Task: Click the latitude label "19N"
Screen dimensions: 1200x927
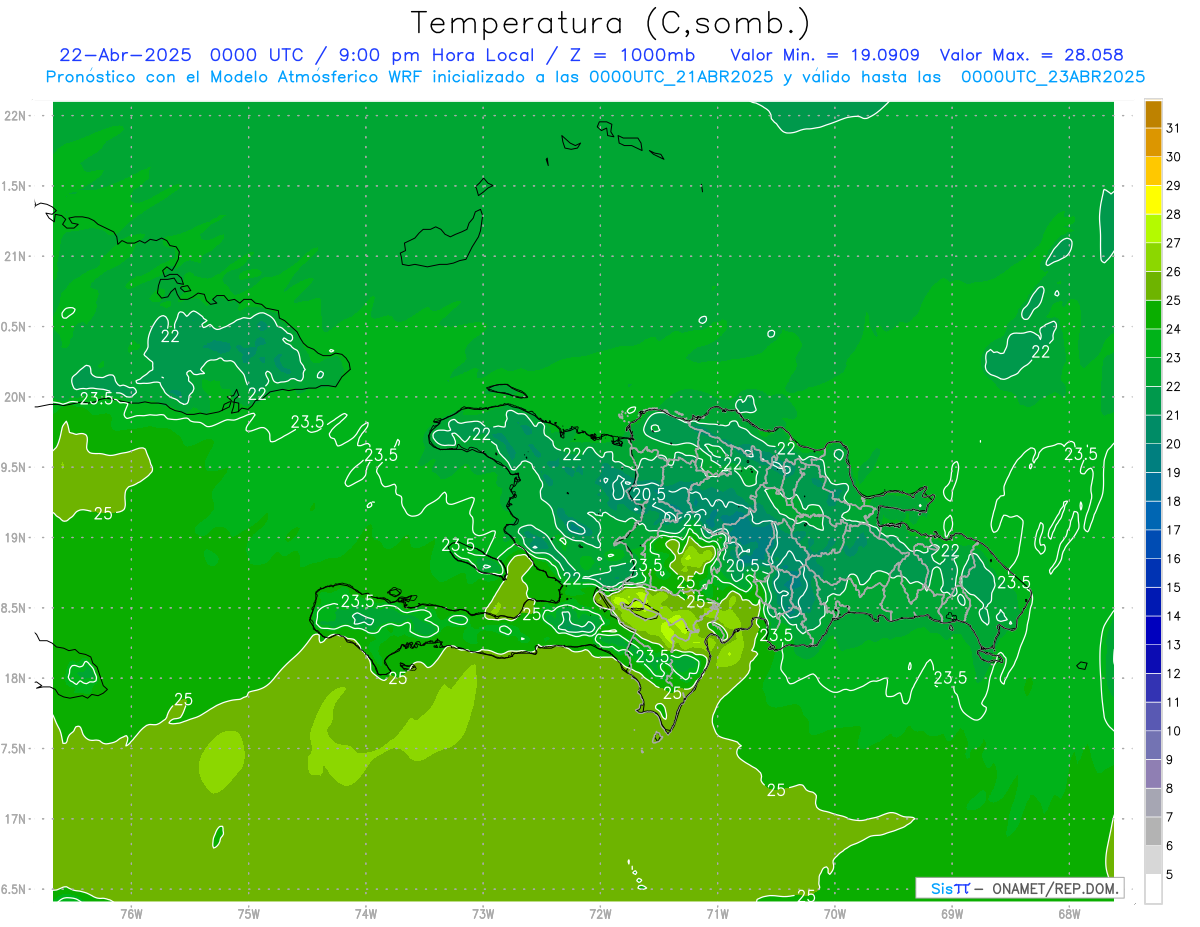Action: coord(16,538)
